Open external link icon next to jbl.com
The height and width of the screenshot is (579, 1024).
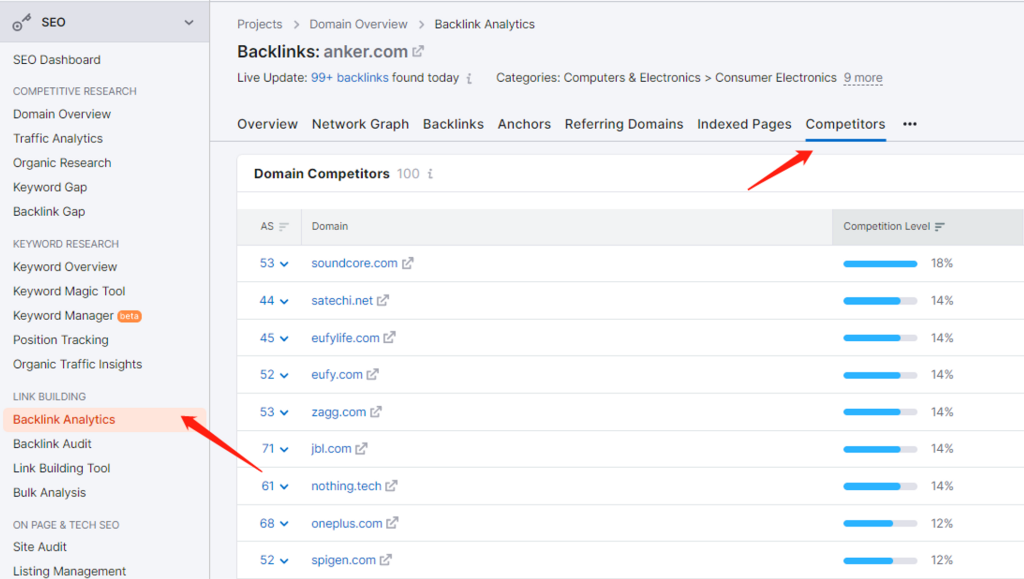(361, 448)
